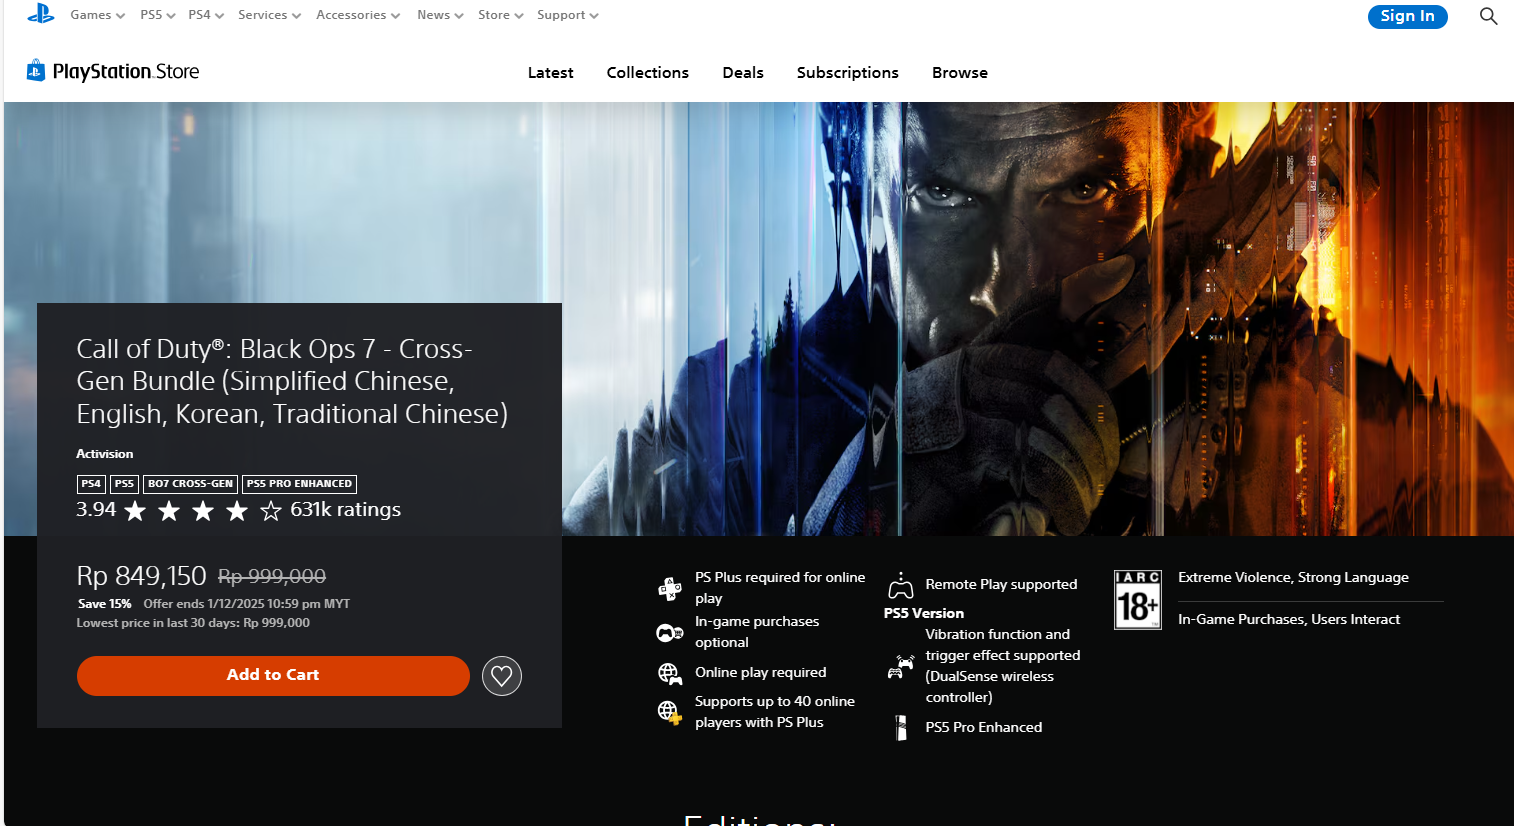Open the Subscriptions tab
The image size is (1514, 826).
(847, 73)
